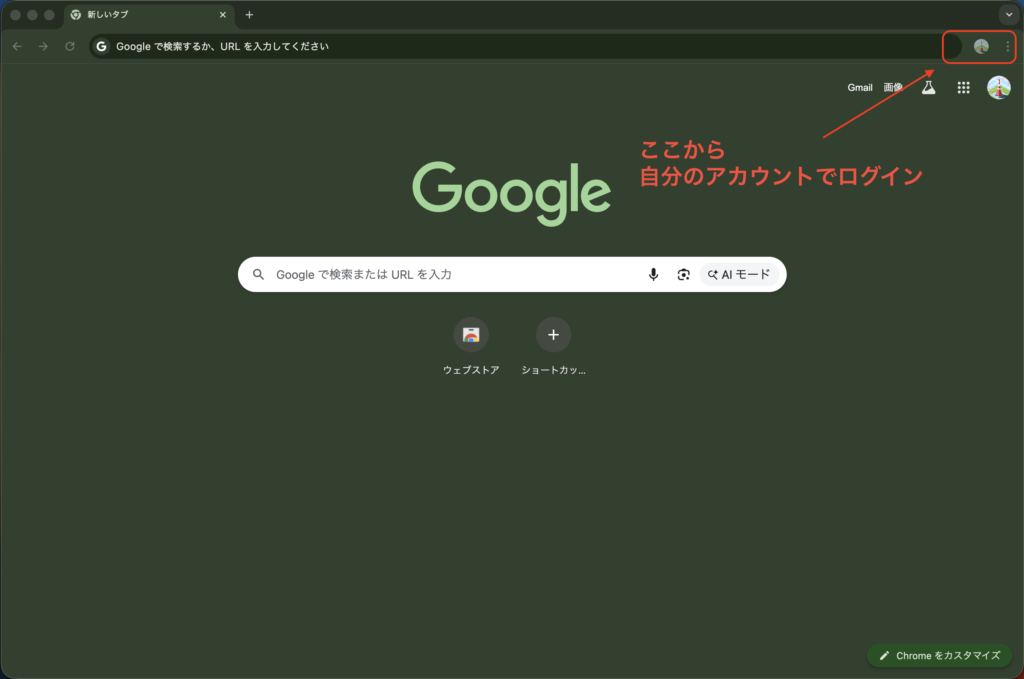Open the 画像 link

(x=892, y=88)
